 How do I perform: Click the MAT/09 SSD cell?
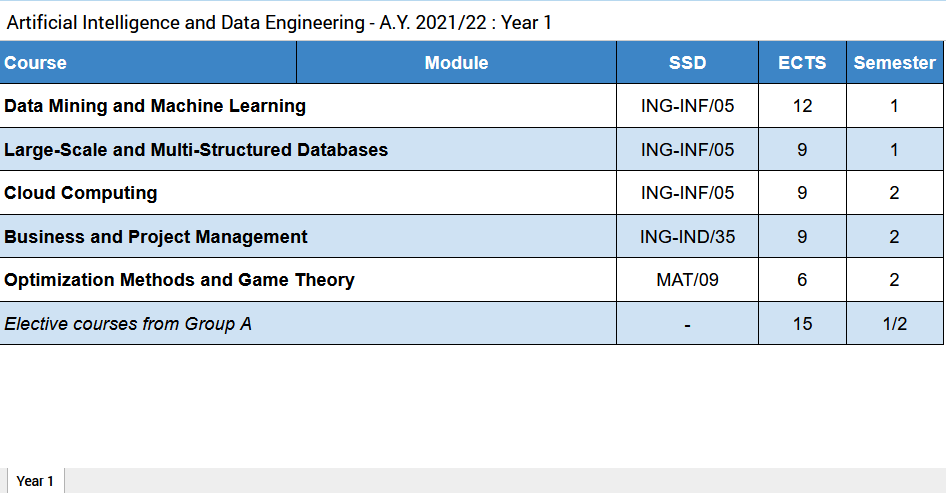tap(687, 280)
